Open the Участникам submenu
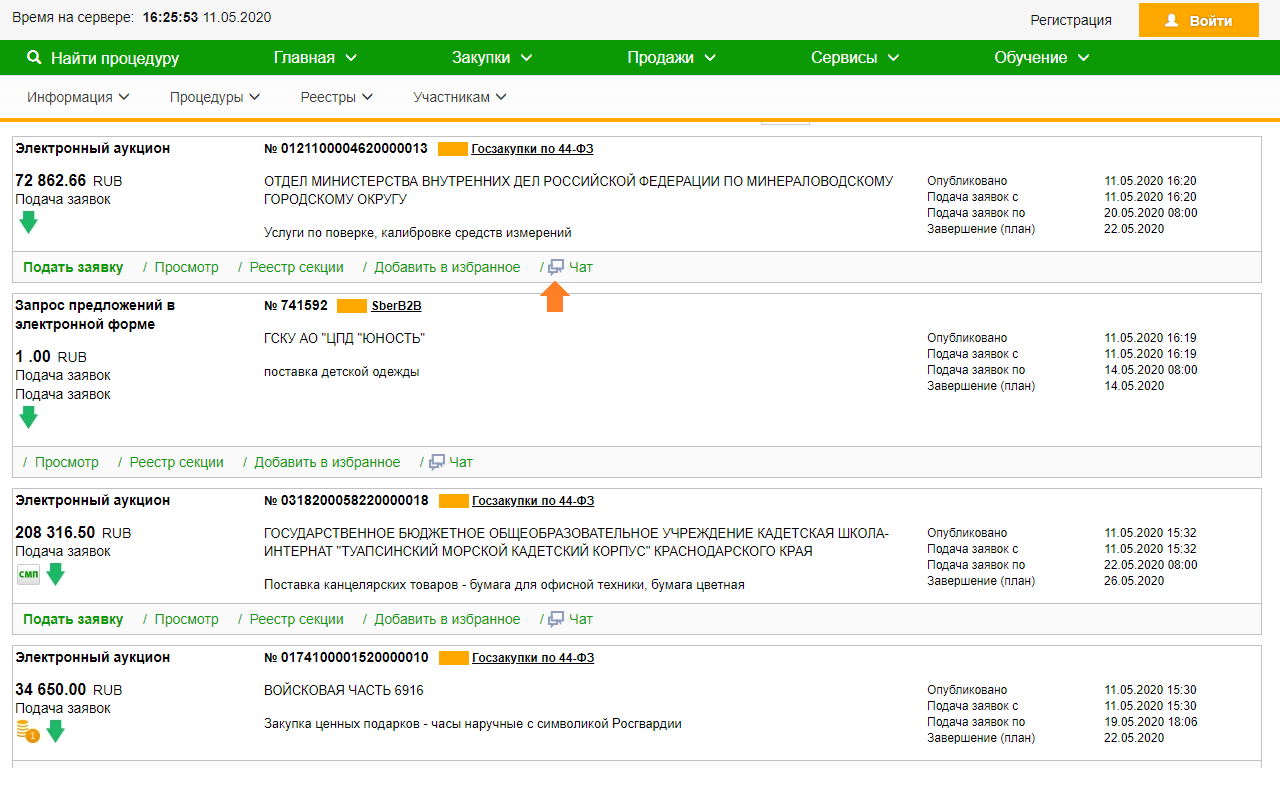Screen dimensions: 1280x800 pos(460,98)
